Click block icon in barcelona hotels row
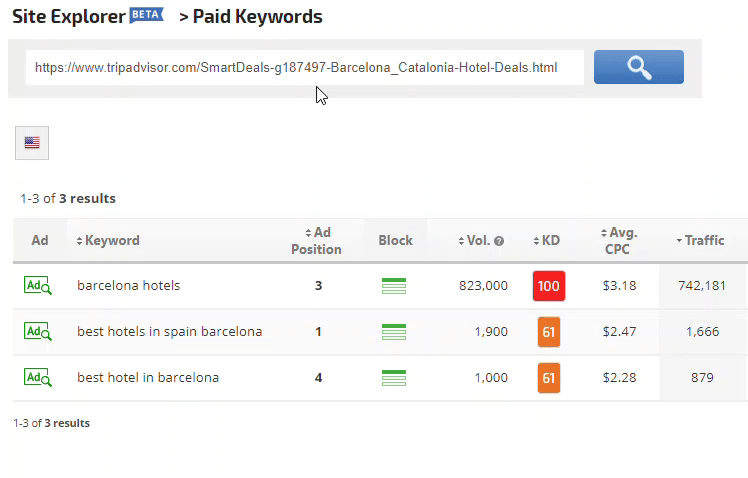The height and width of the screenshot is (478, 748). [x=394, y=286]
